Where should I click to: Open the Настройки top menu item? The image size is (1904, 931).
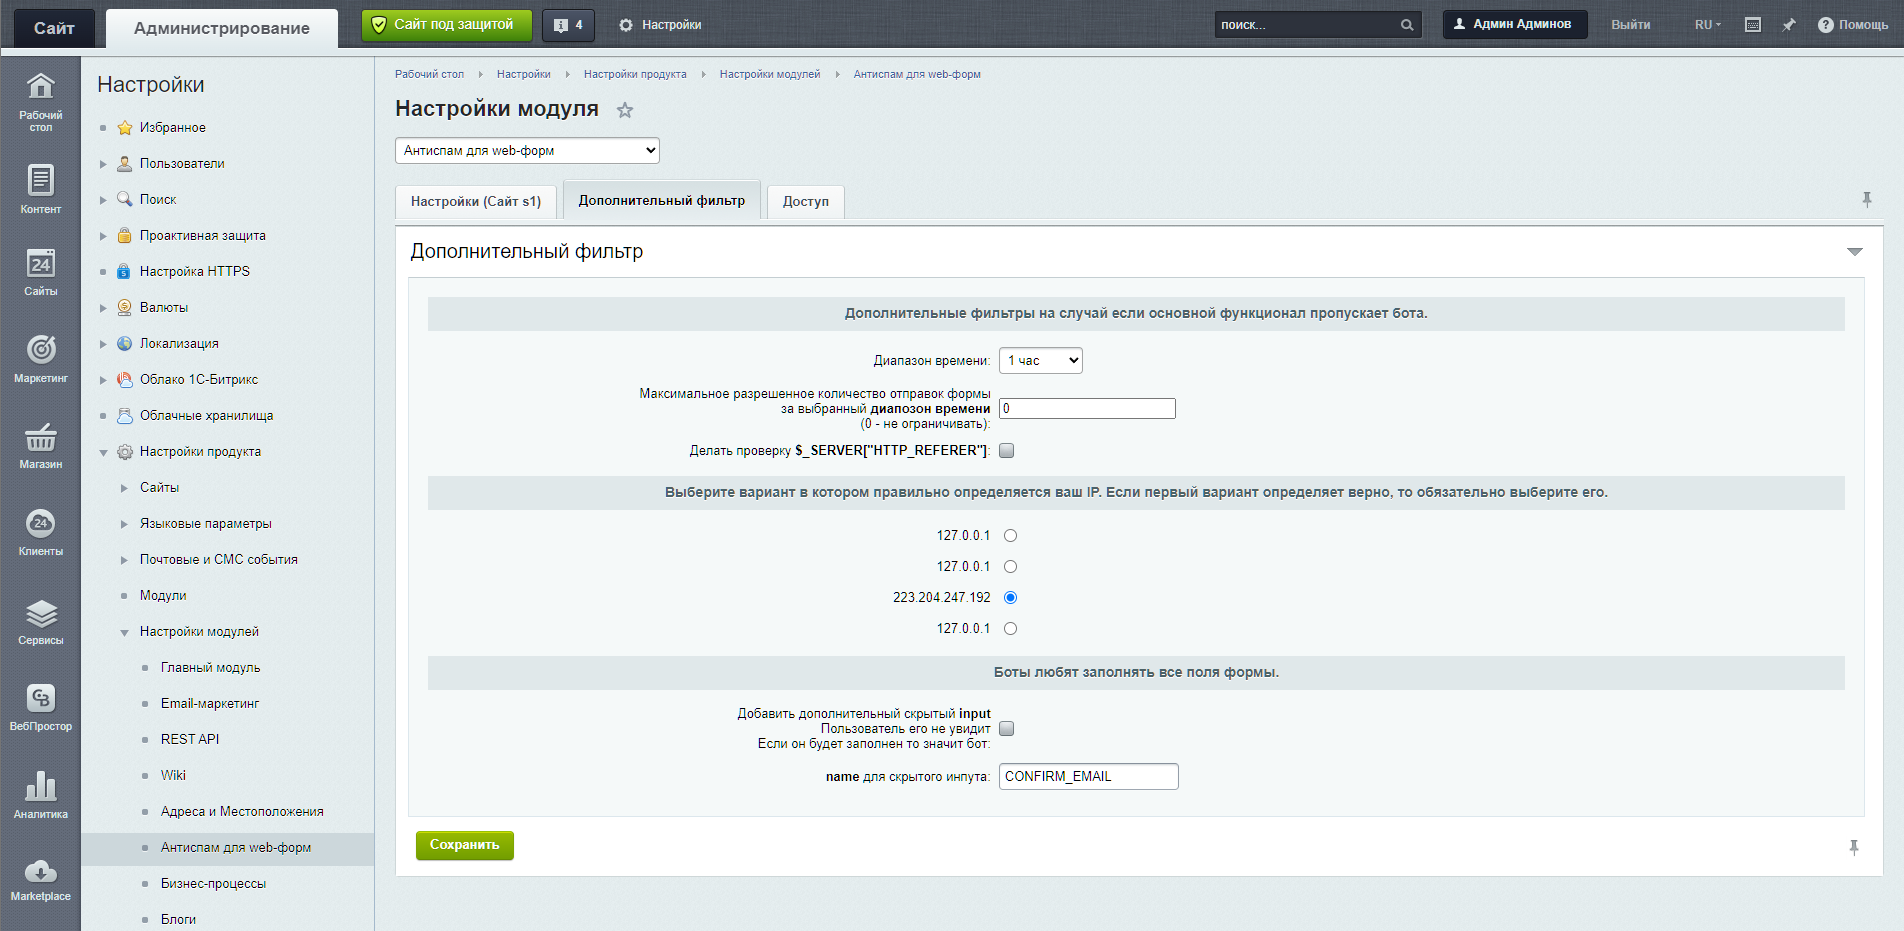coord(660,25)
